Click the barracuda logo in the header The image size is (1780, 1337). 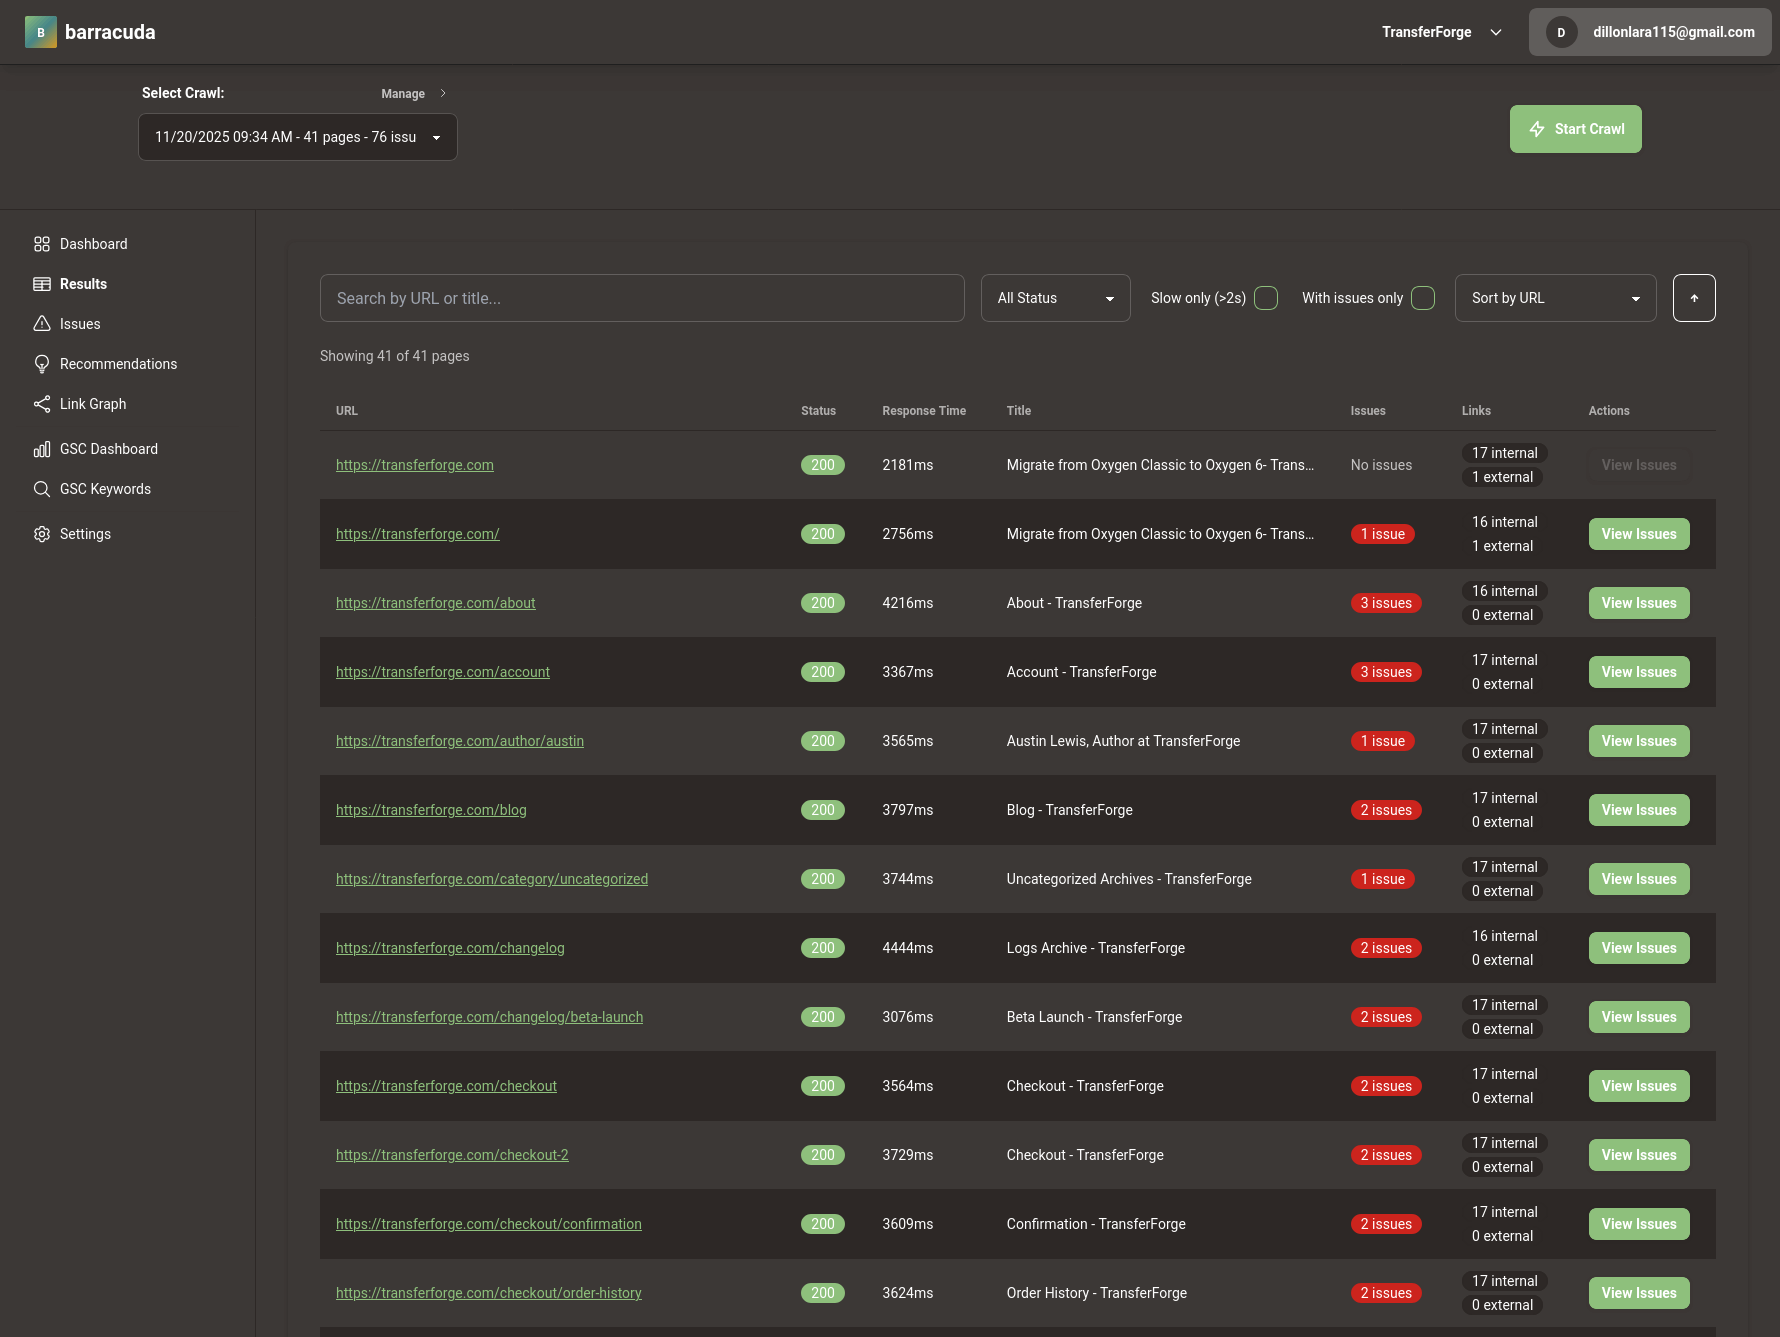pyautogui.click(x=90, y=31)
